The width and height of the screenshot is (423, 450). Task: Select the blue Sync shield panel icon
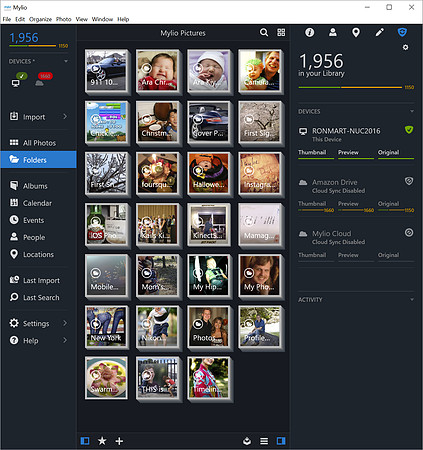coord(402,32)
